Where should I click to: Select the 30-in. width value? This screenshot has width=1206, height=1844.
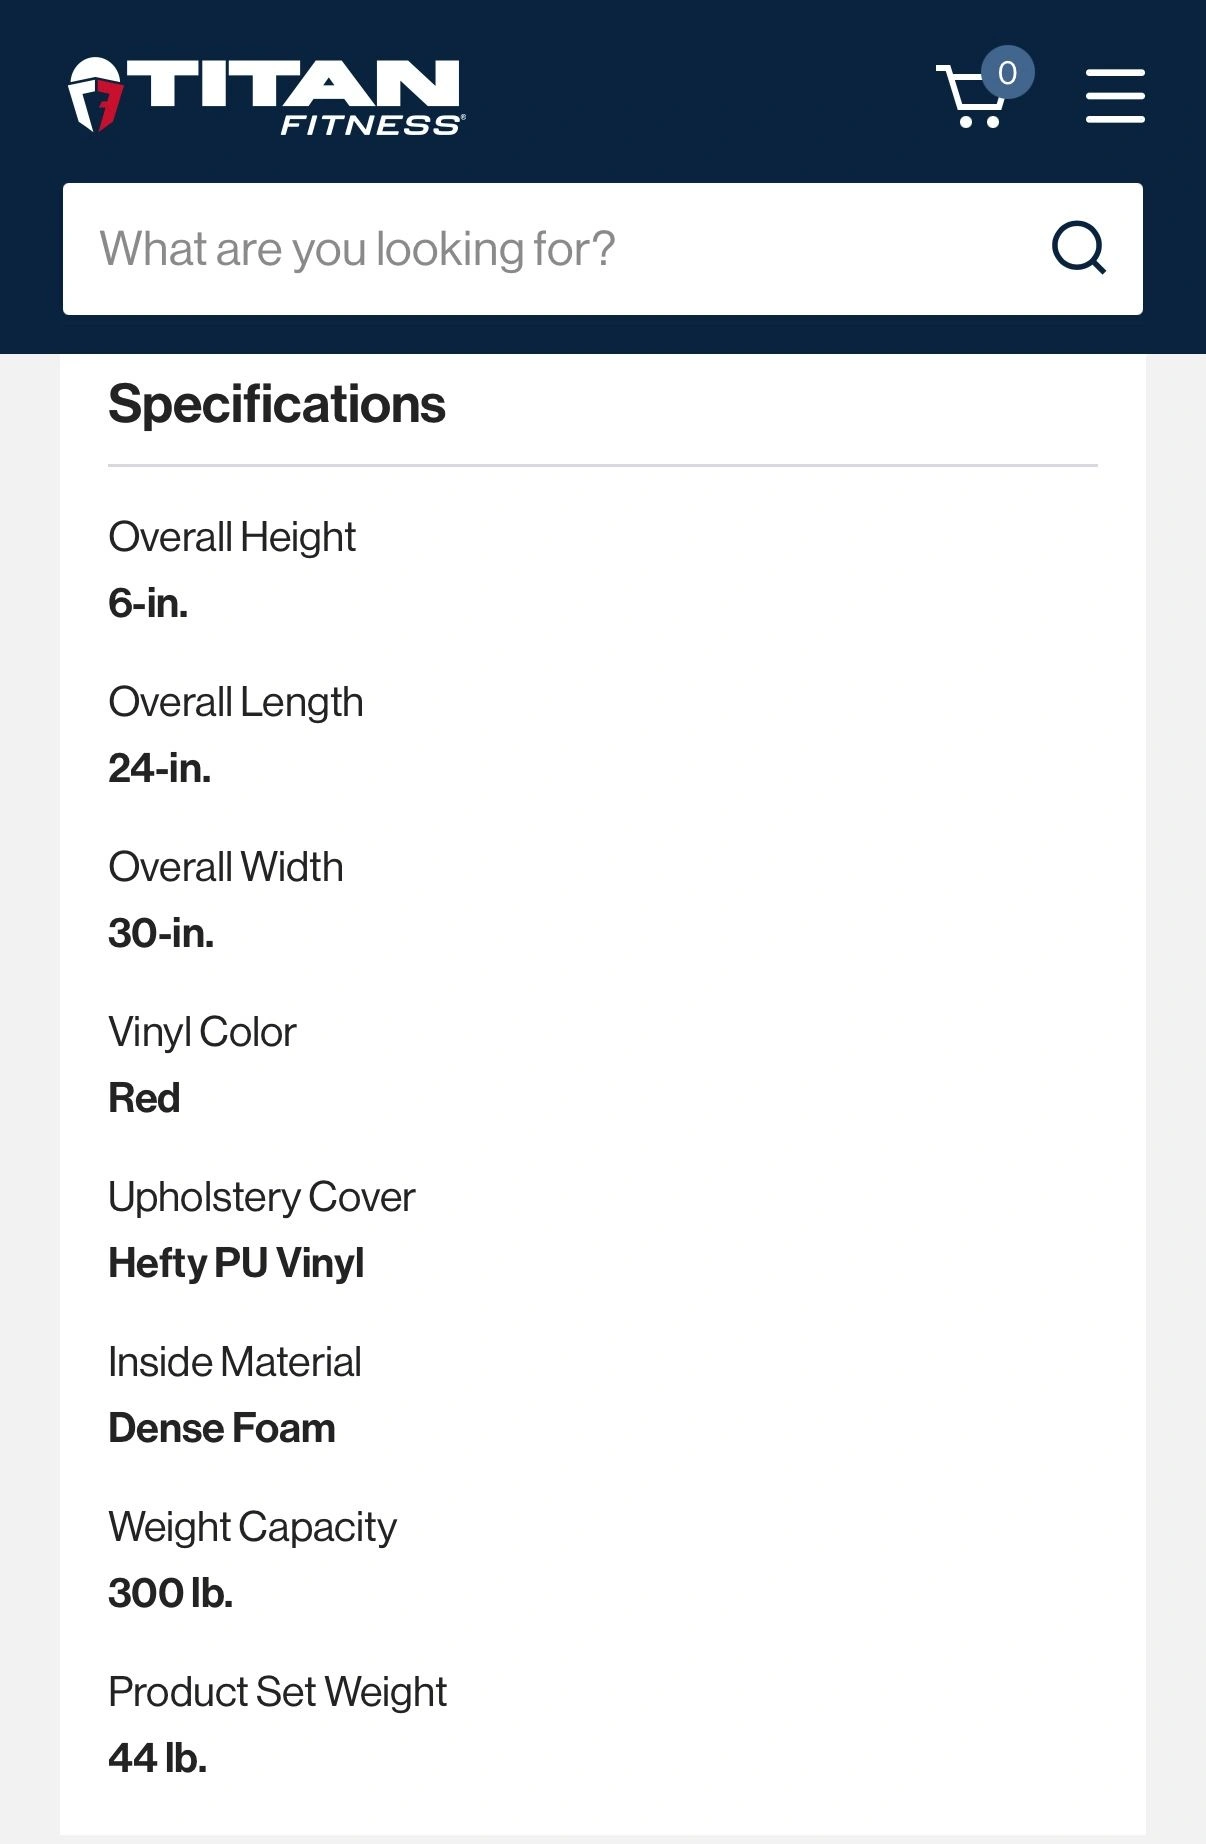tap(161, 933)
